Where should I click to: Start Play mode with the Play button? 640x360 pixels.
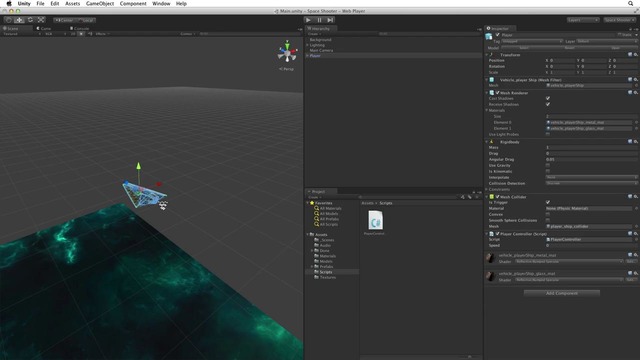(309, 20)
